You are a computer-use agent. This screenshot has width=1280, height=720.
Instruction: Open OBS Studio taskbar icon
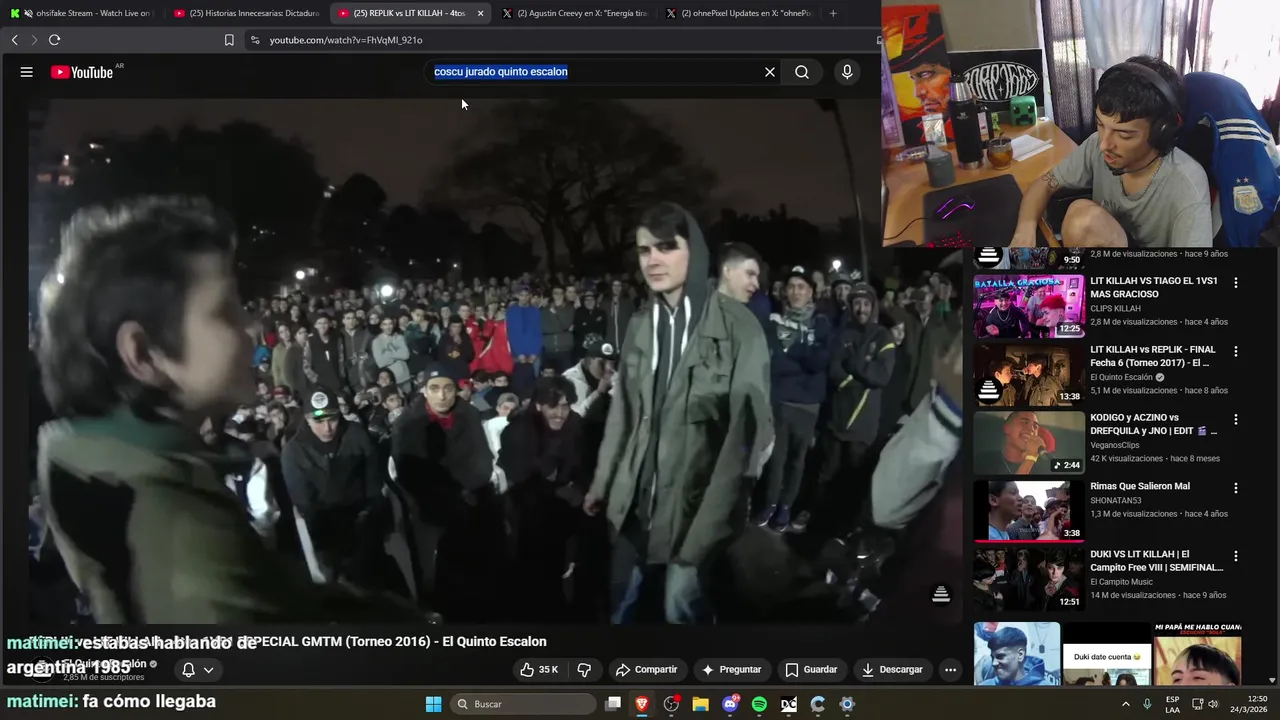pos(671,704)
